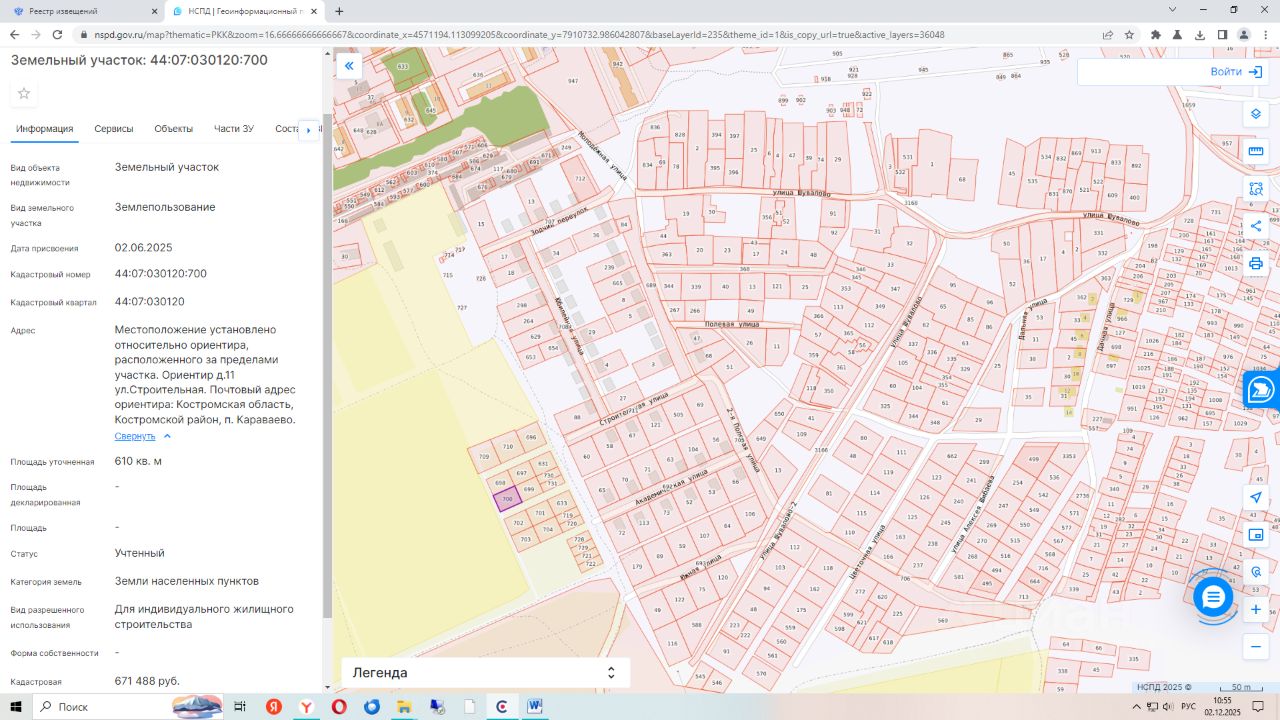Open the Объекты tab

[173, 129]
